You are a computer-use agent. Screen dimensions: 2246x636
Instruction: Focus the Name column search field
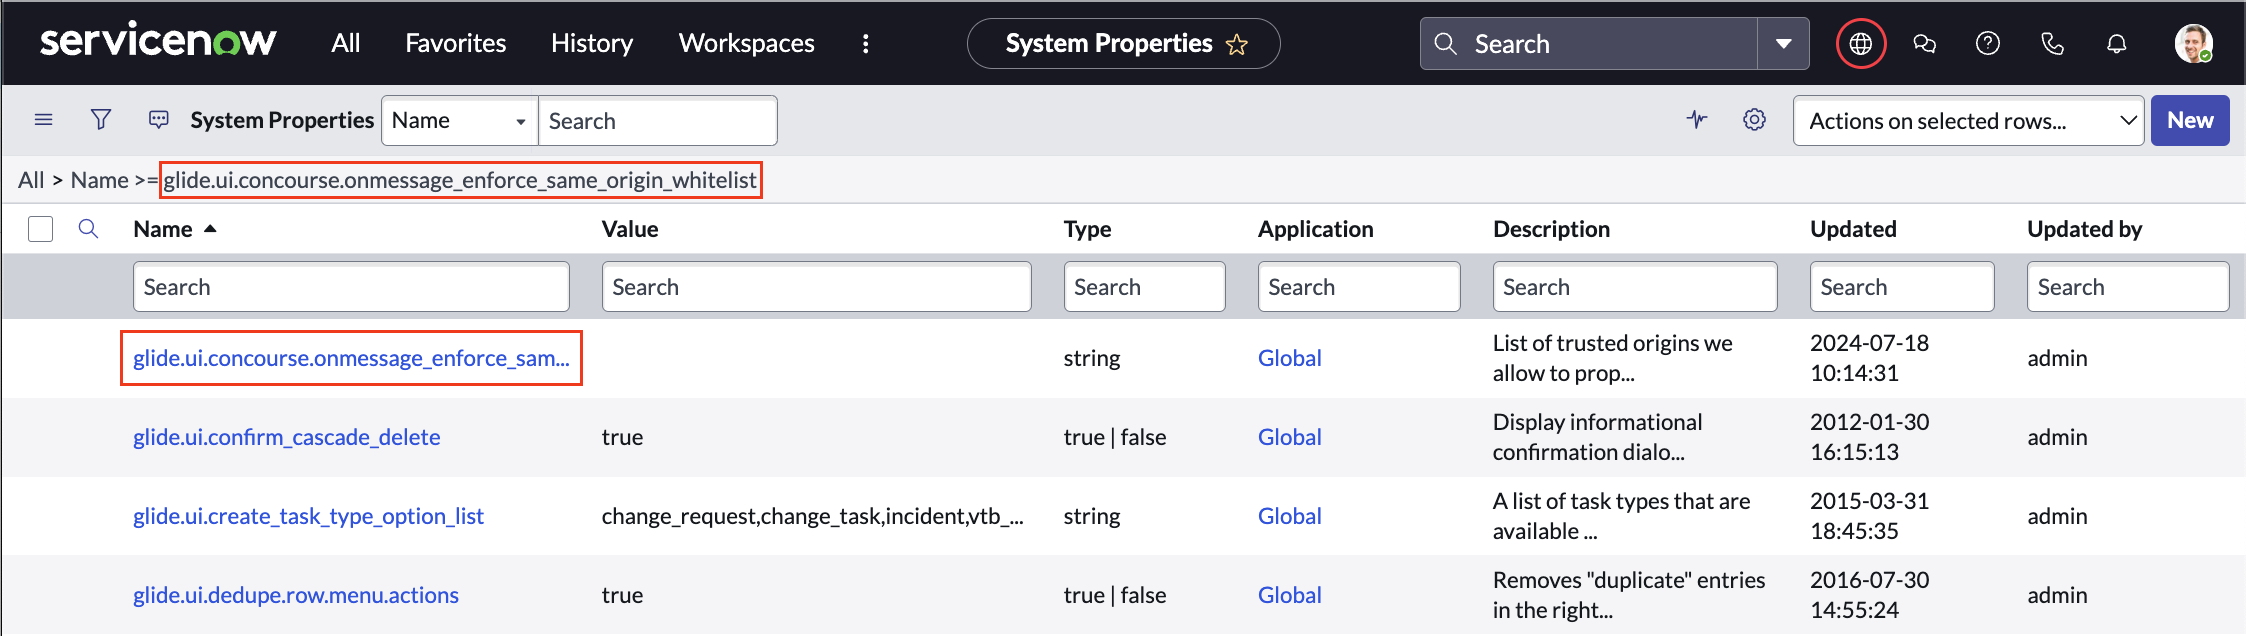click(351, 287)
